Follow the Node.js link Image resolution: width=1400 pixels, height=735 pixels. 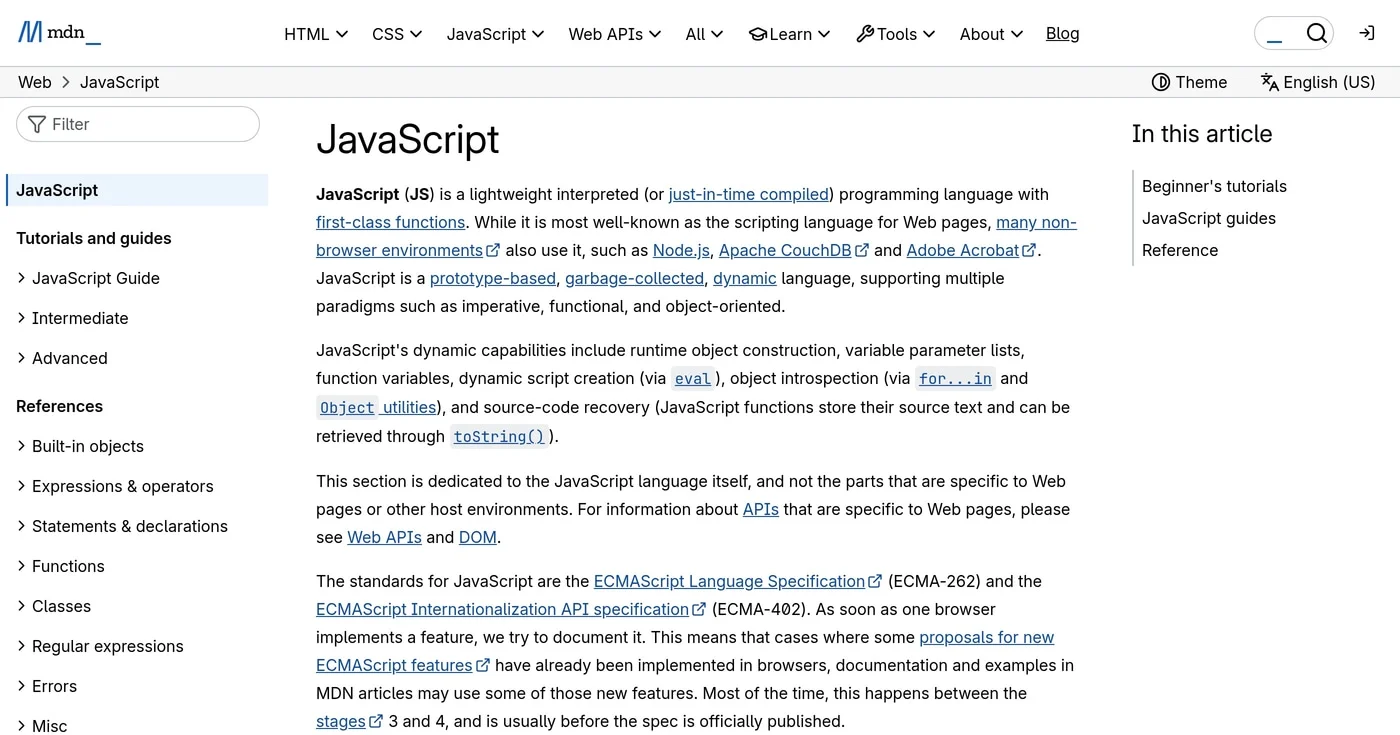tap(682, 250)
